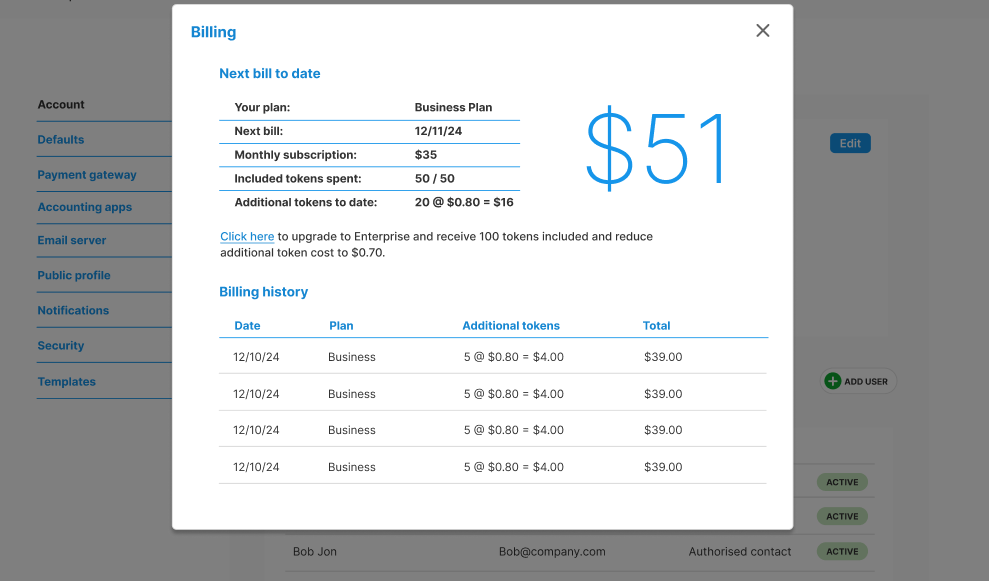
Task: Click the $35 monthly subscription value
Action: coord(426,155)
